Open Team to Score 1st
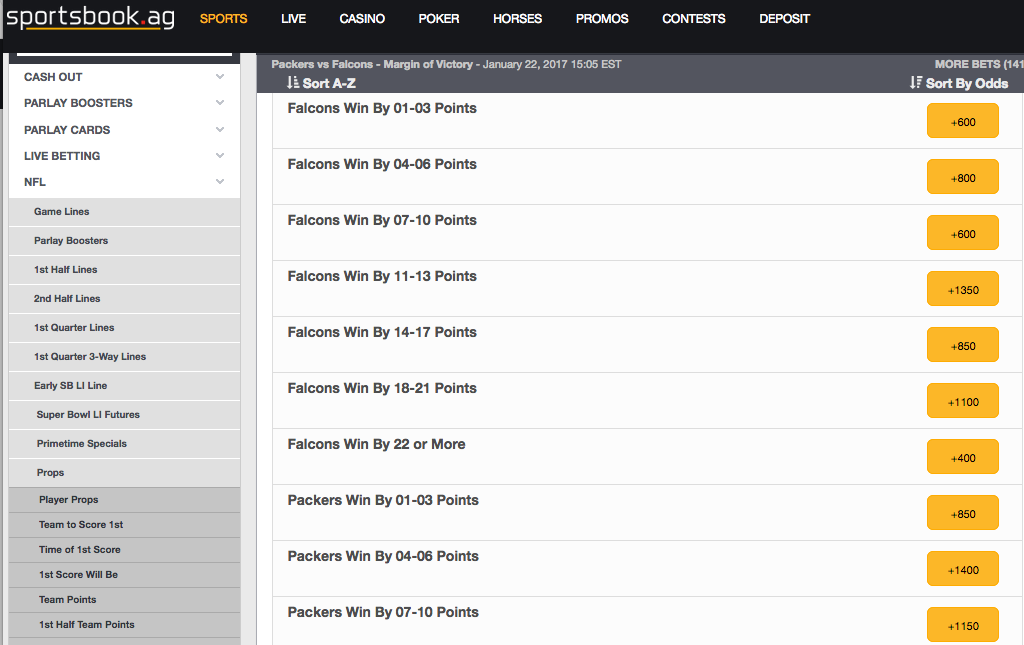 coord(124,525)
